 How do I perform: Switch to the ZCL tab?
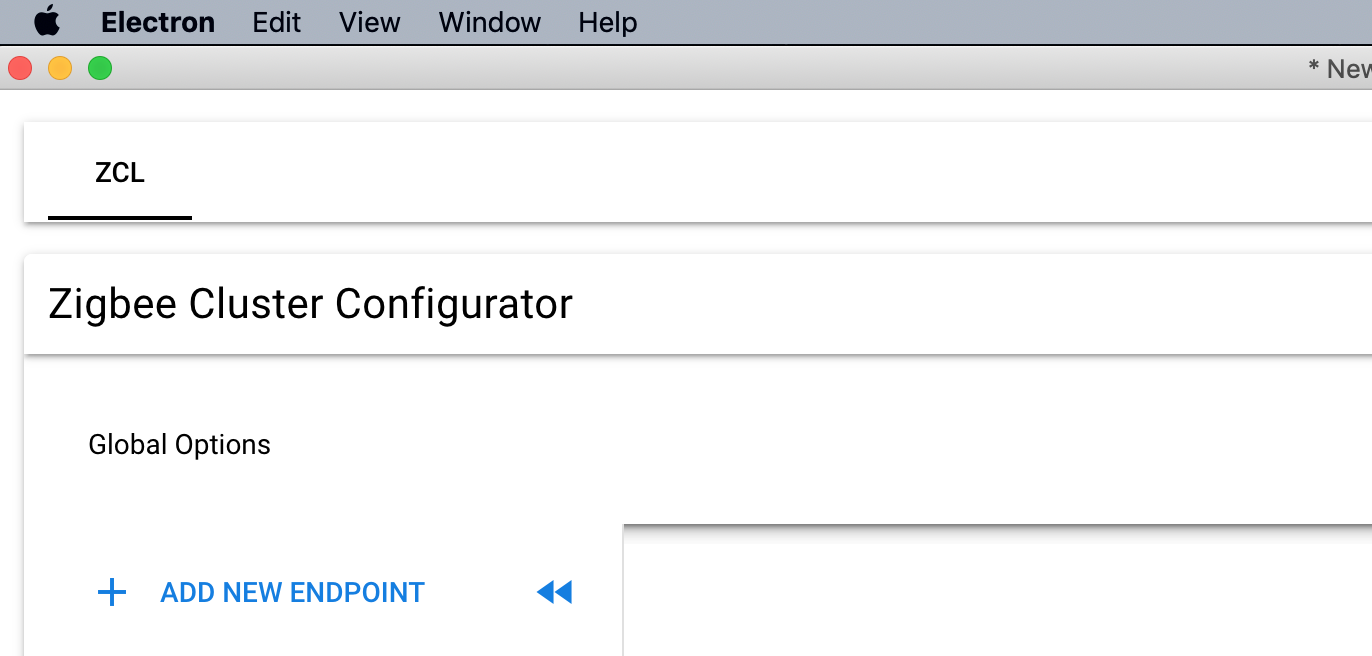[x=119, y=172]
